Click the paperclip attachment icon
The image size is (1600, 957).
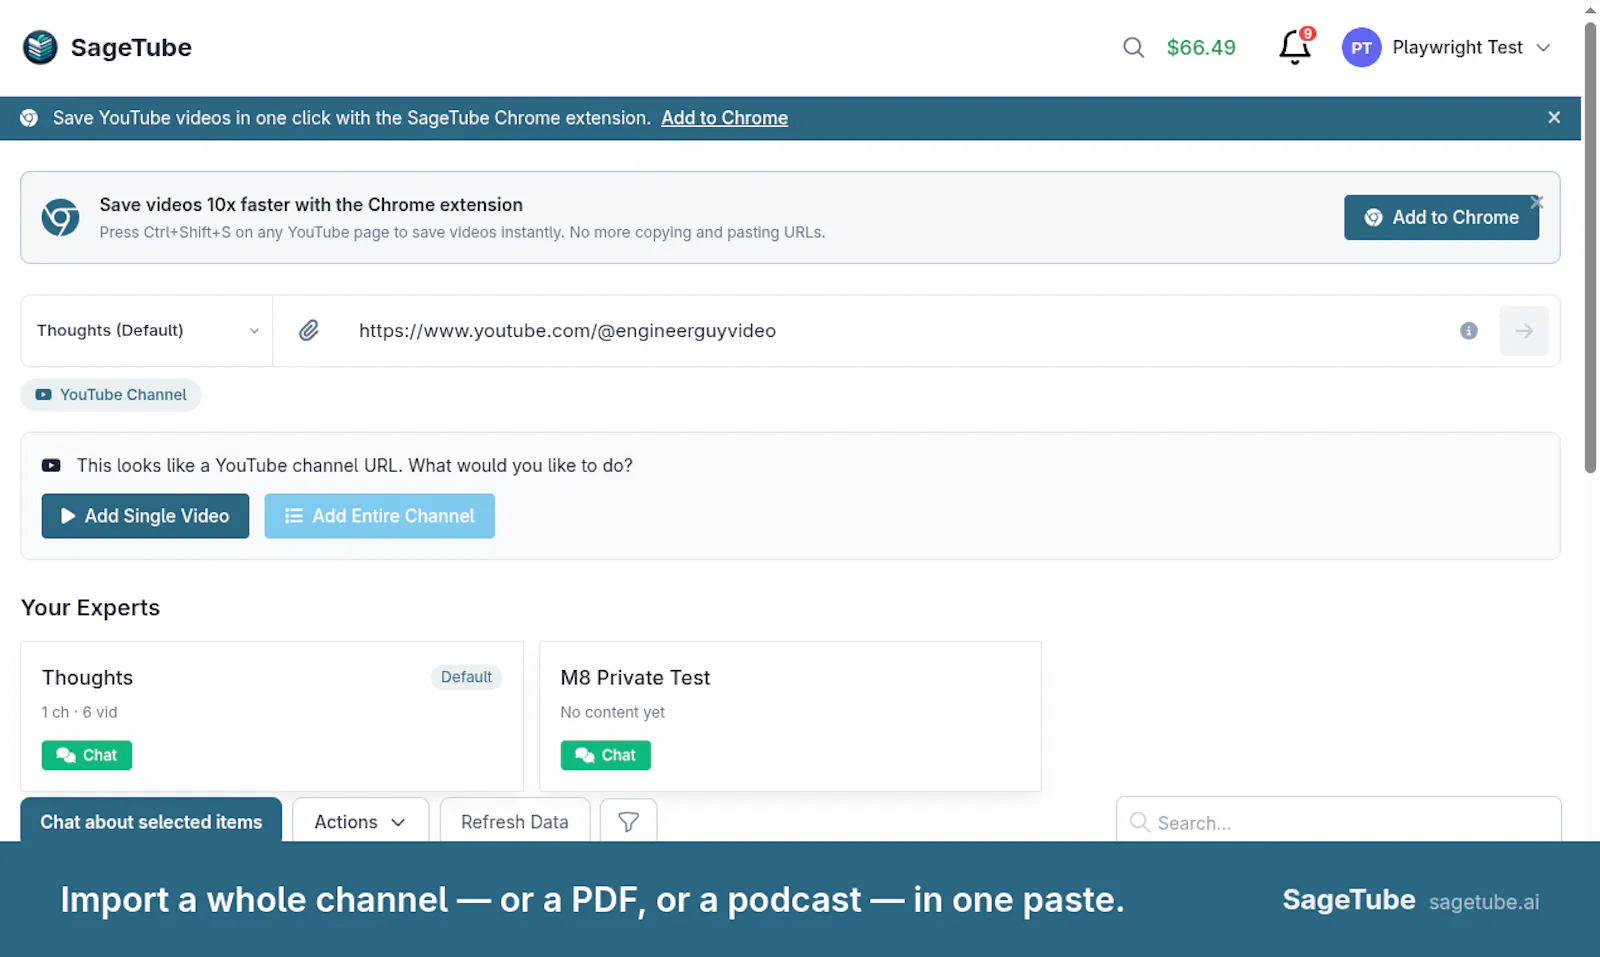309,331
